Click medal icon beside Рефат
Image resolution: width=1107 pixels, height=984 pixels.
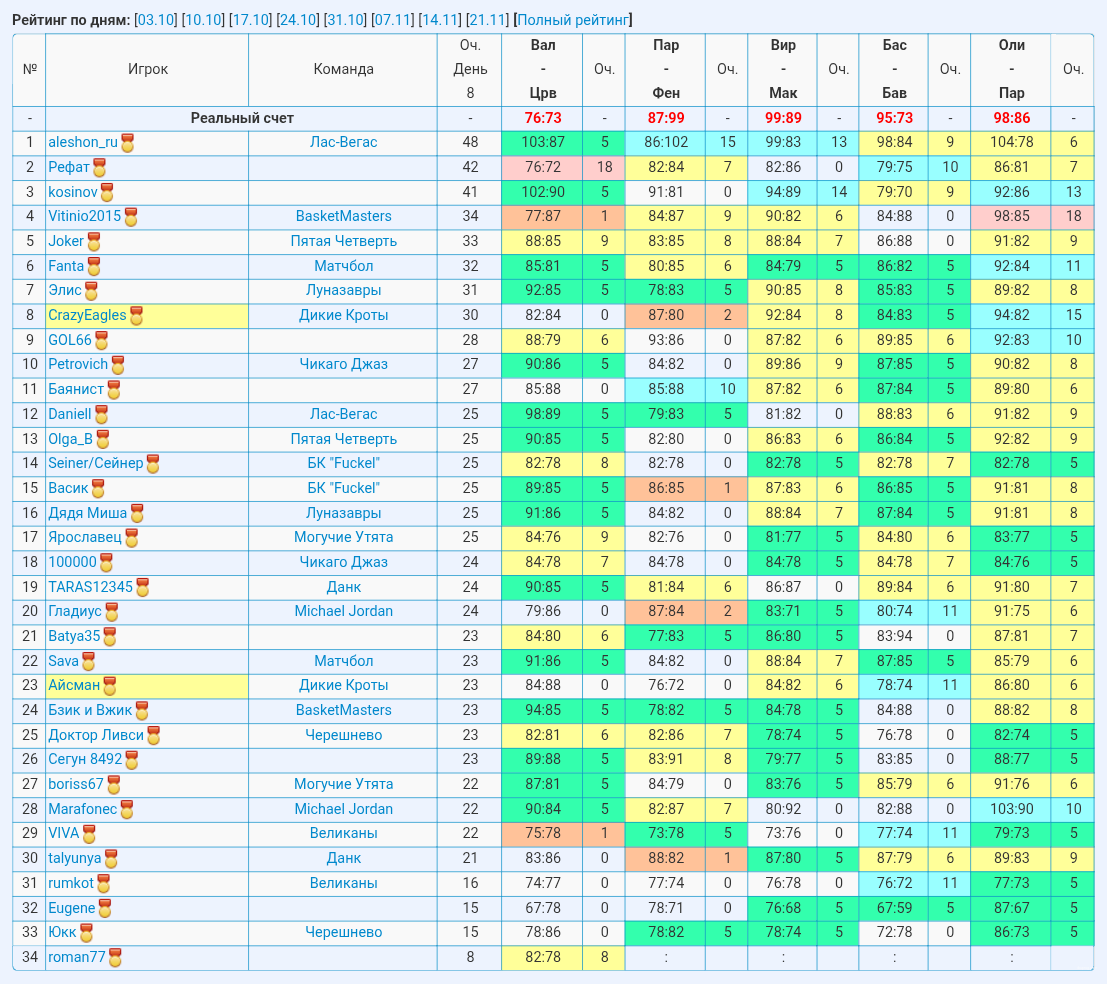tap(100, 168)
